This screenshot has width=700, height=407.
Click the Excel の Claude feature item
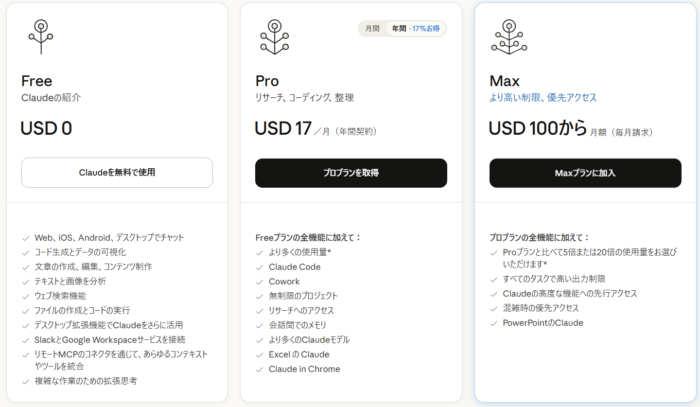301,355
